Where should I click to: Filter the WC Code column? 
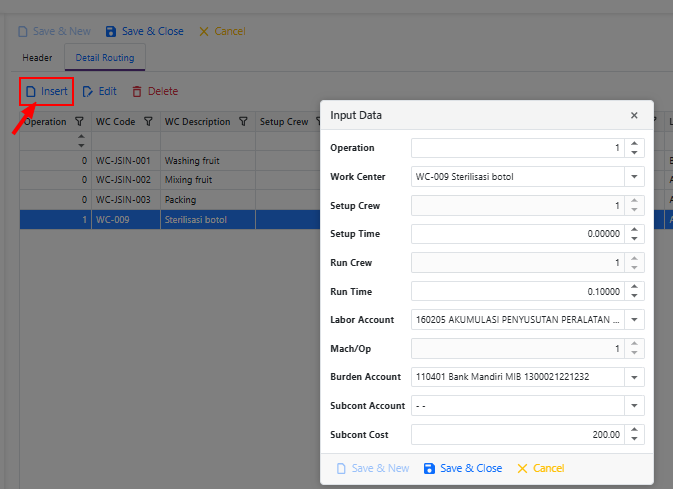pyautogui.click(x=148, y=121)
